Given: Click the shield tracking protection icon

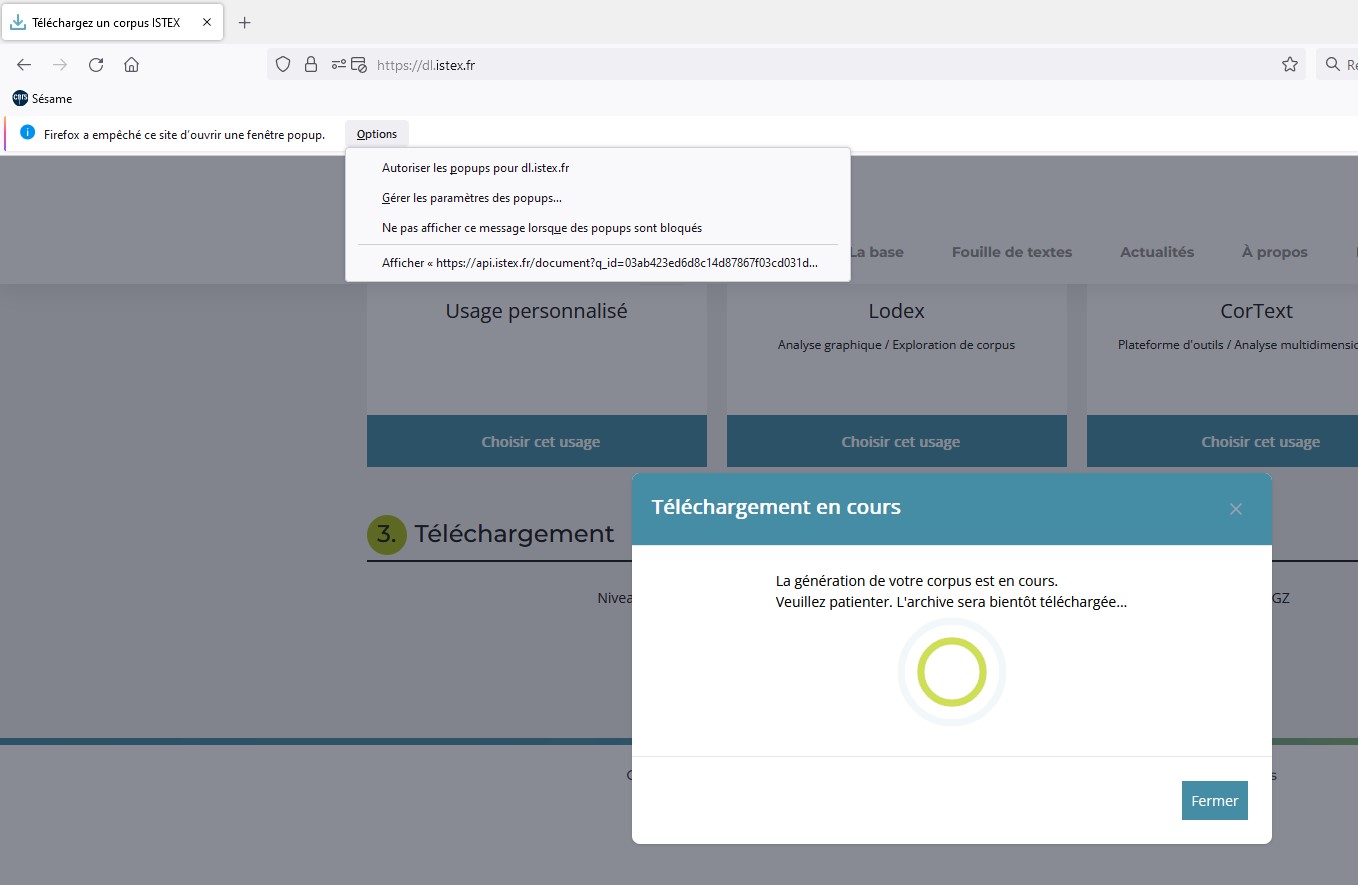Looking at the screenshot, I should [283, 65].
